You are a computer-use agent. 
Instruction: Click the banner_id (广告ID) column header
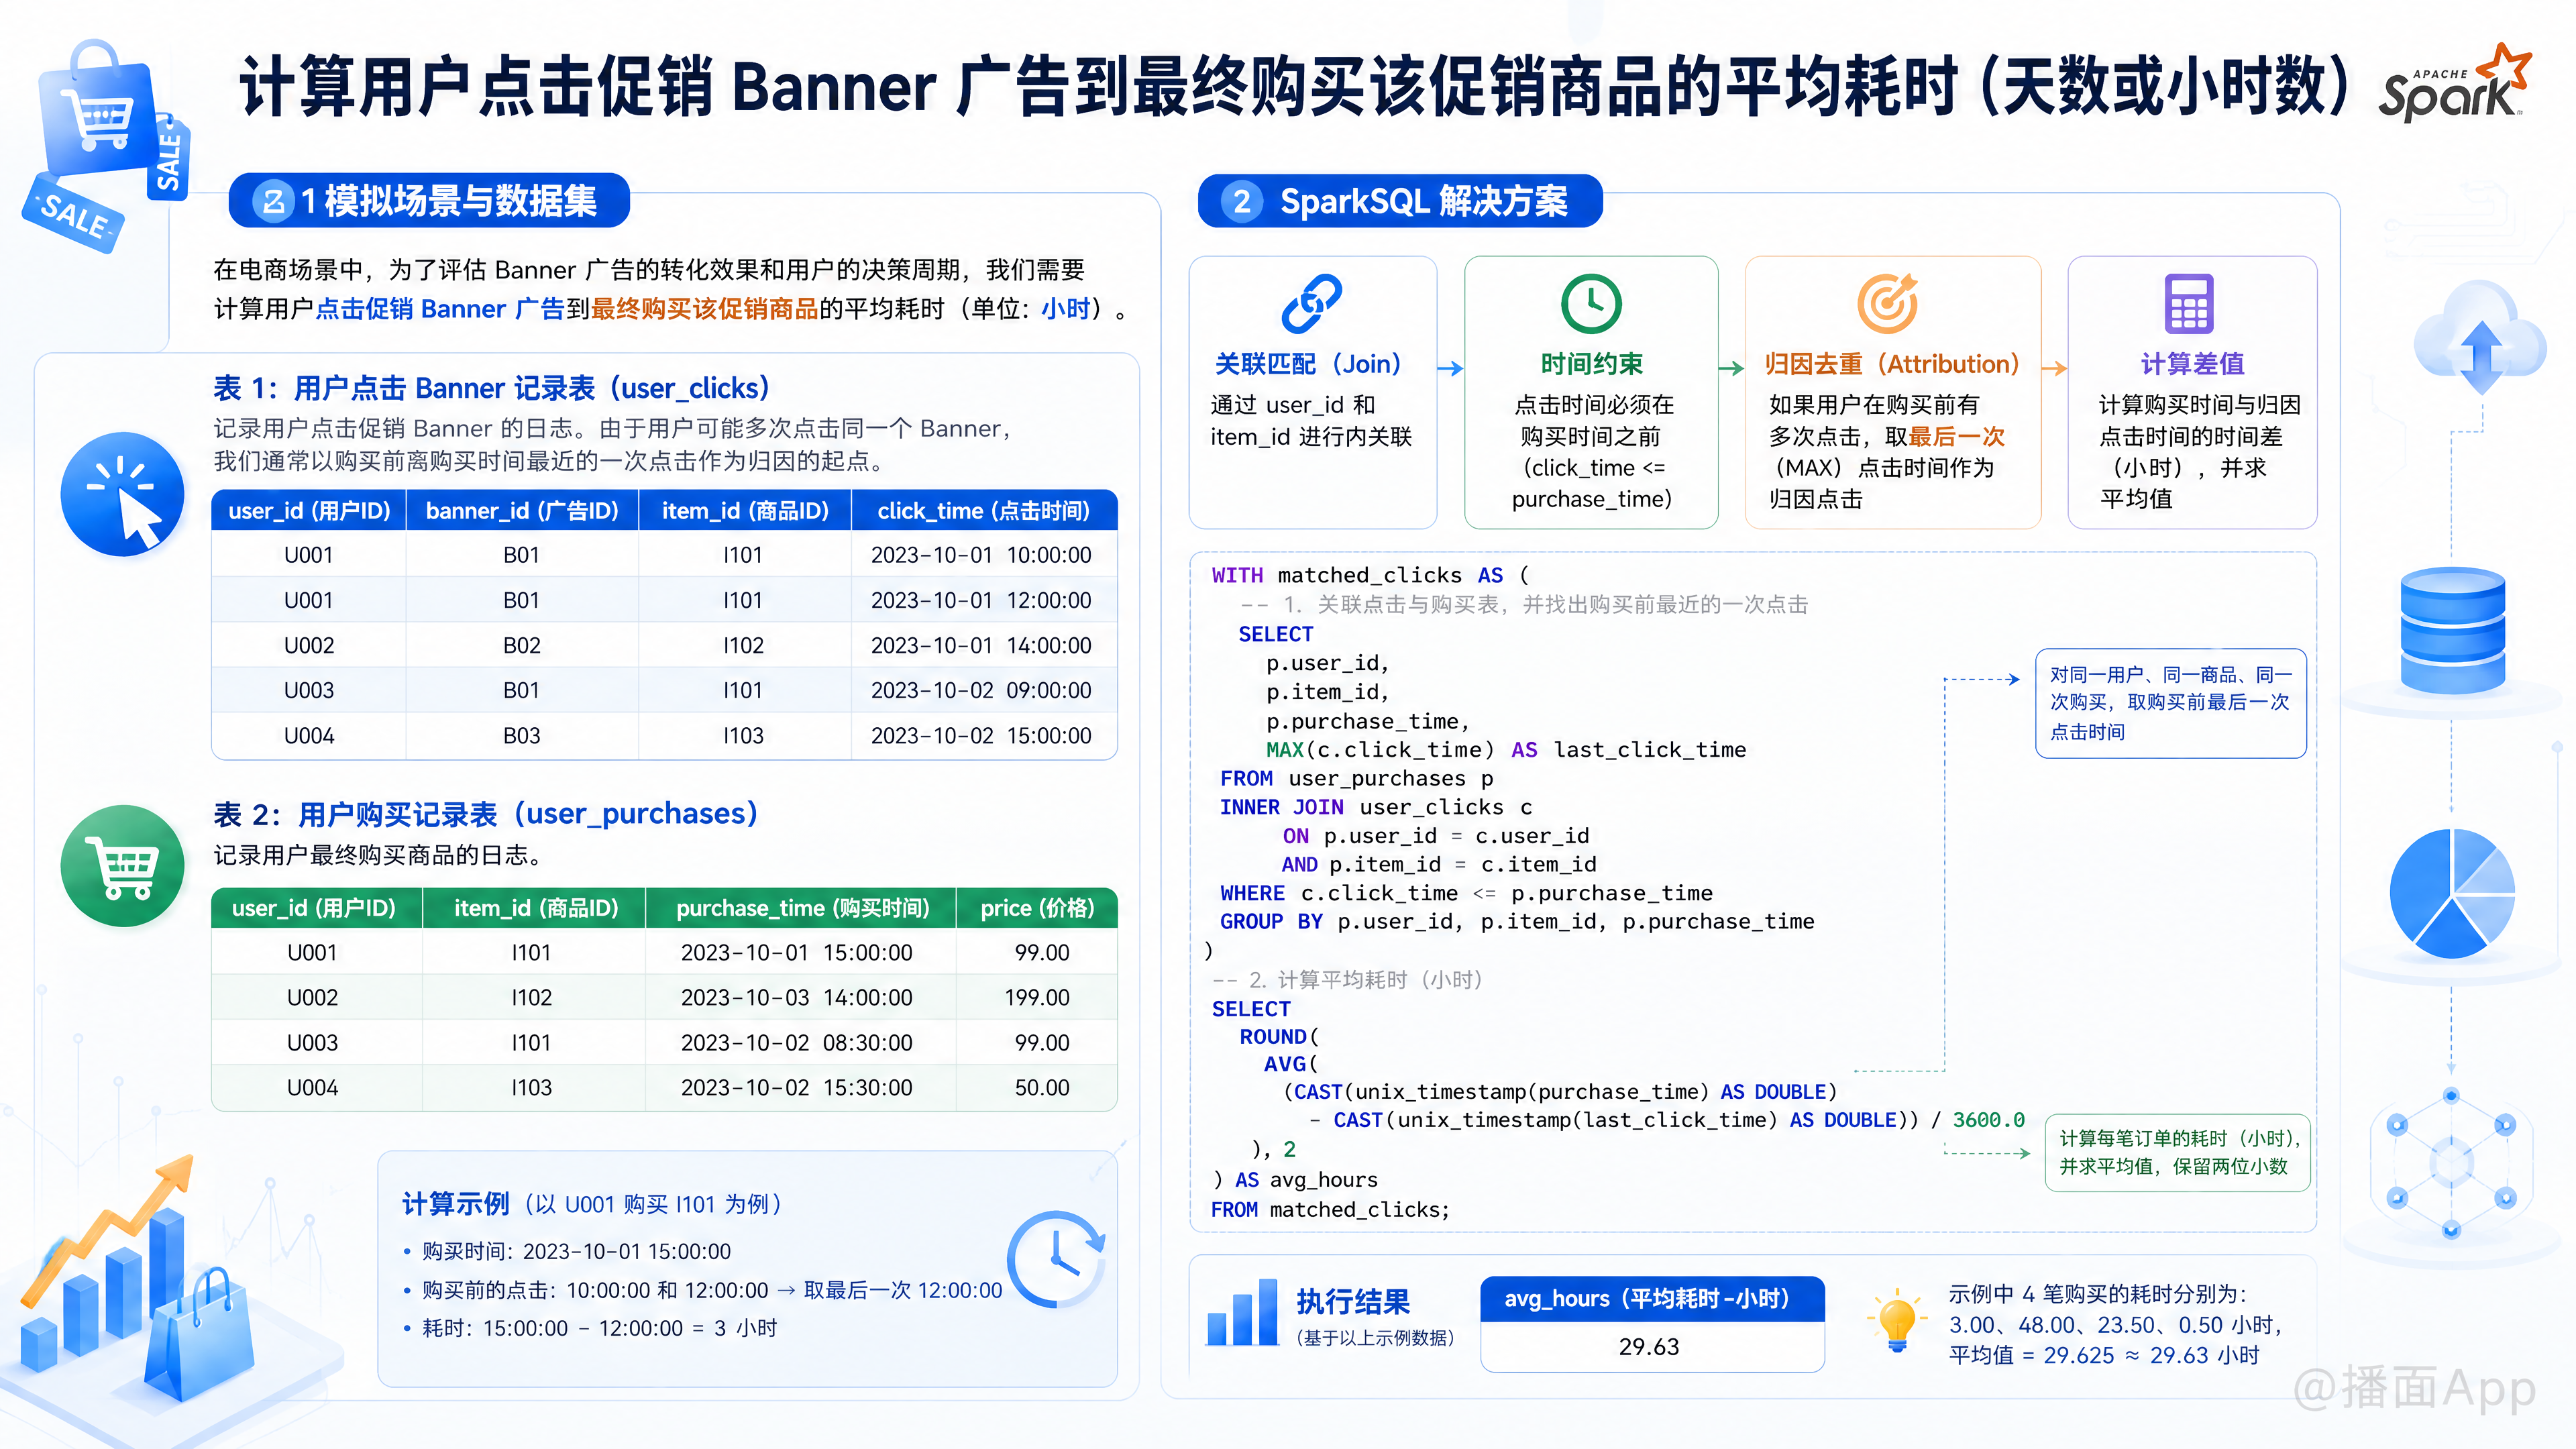click(x=521, y=511)
